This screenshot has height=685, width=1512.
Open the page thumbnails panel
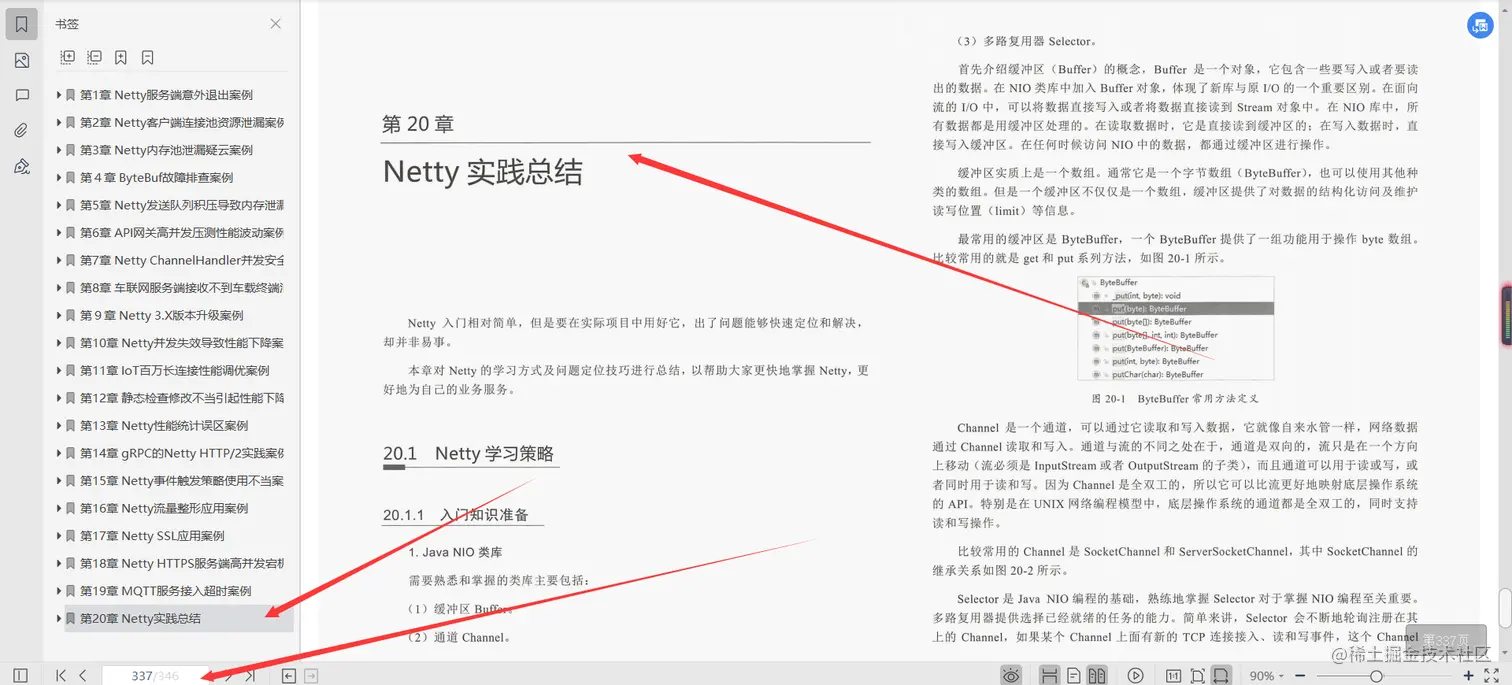(x=22, y=60)
